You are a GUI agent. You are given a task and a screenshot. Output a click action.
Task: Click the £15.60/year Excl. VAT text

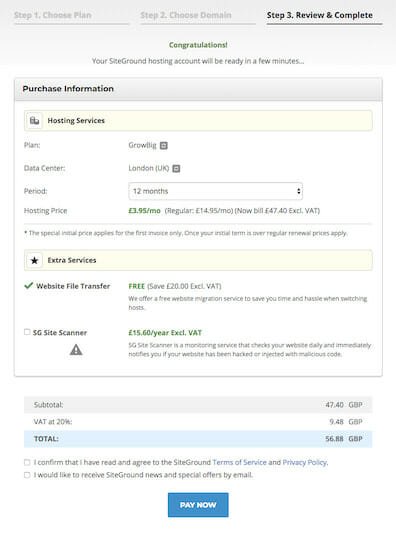165,333
